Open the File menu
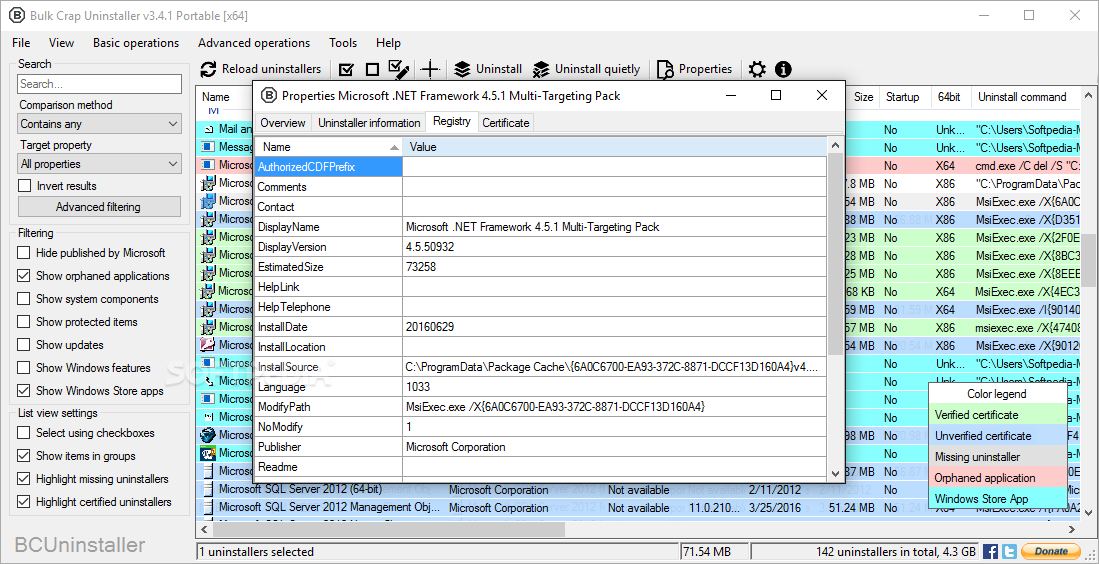The width and height of the screenshot is (1099, 564). [21, 43]
